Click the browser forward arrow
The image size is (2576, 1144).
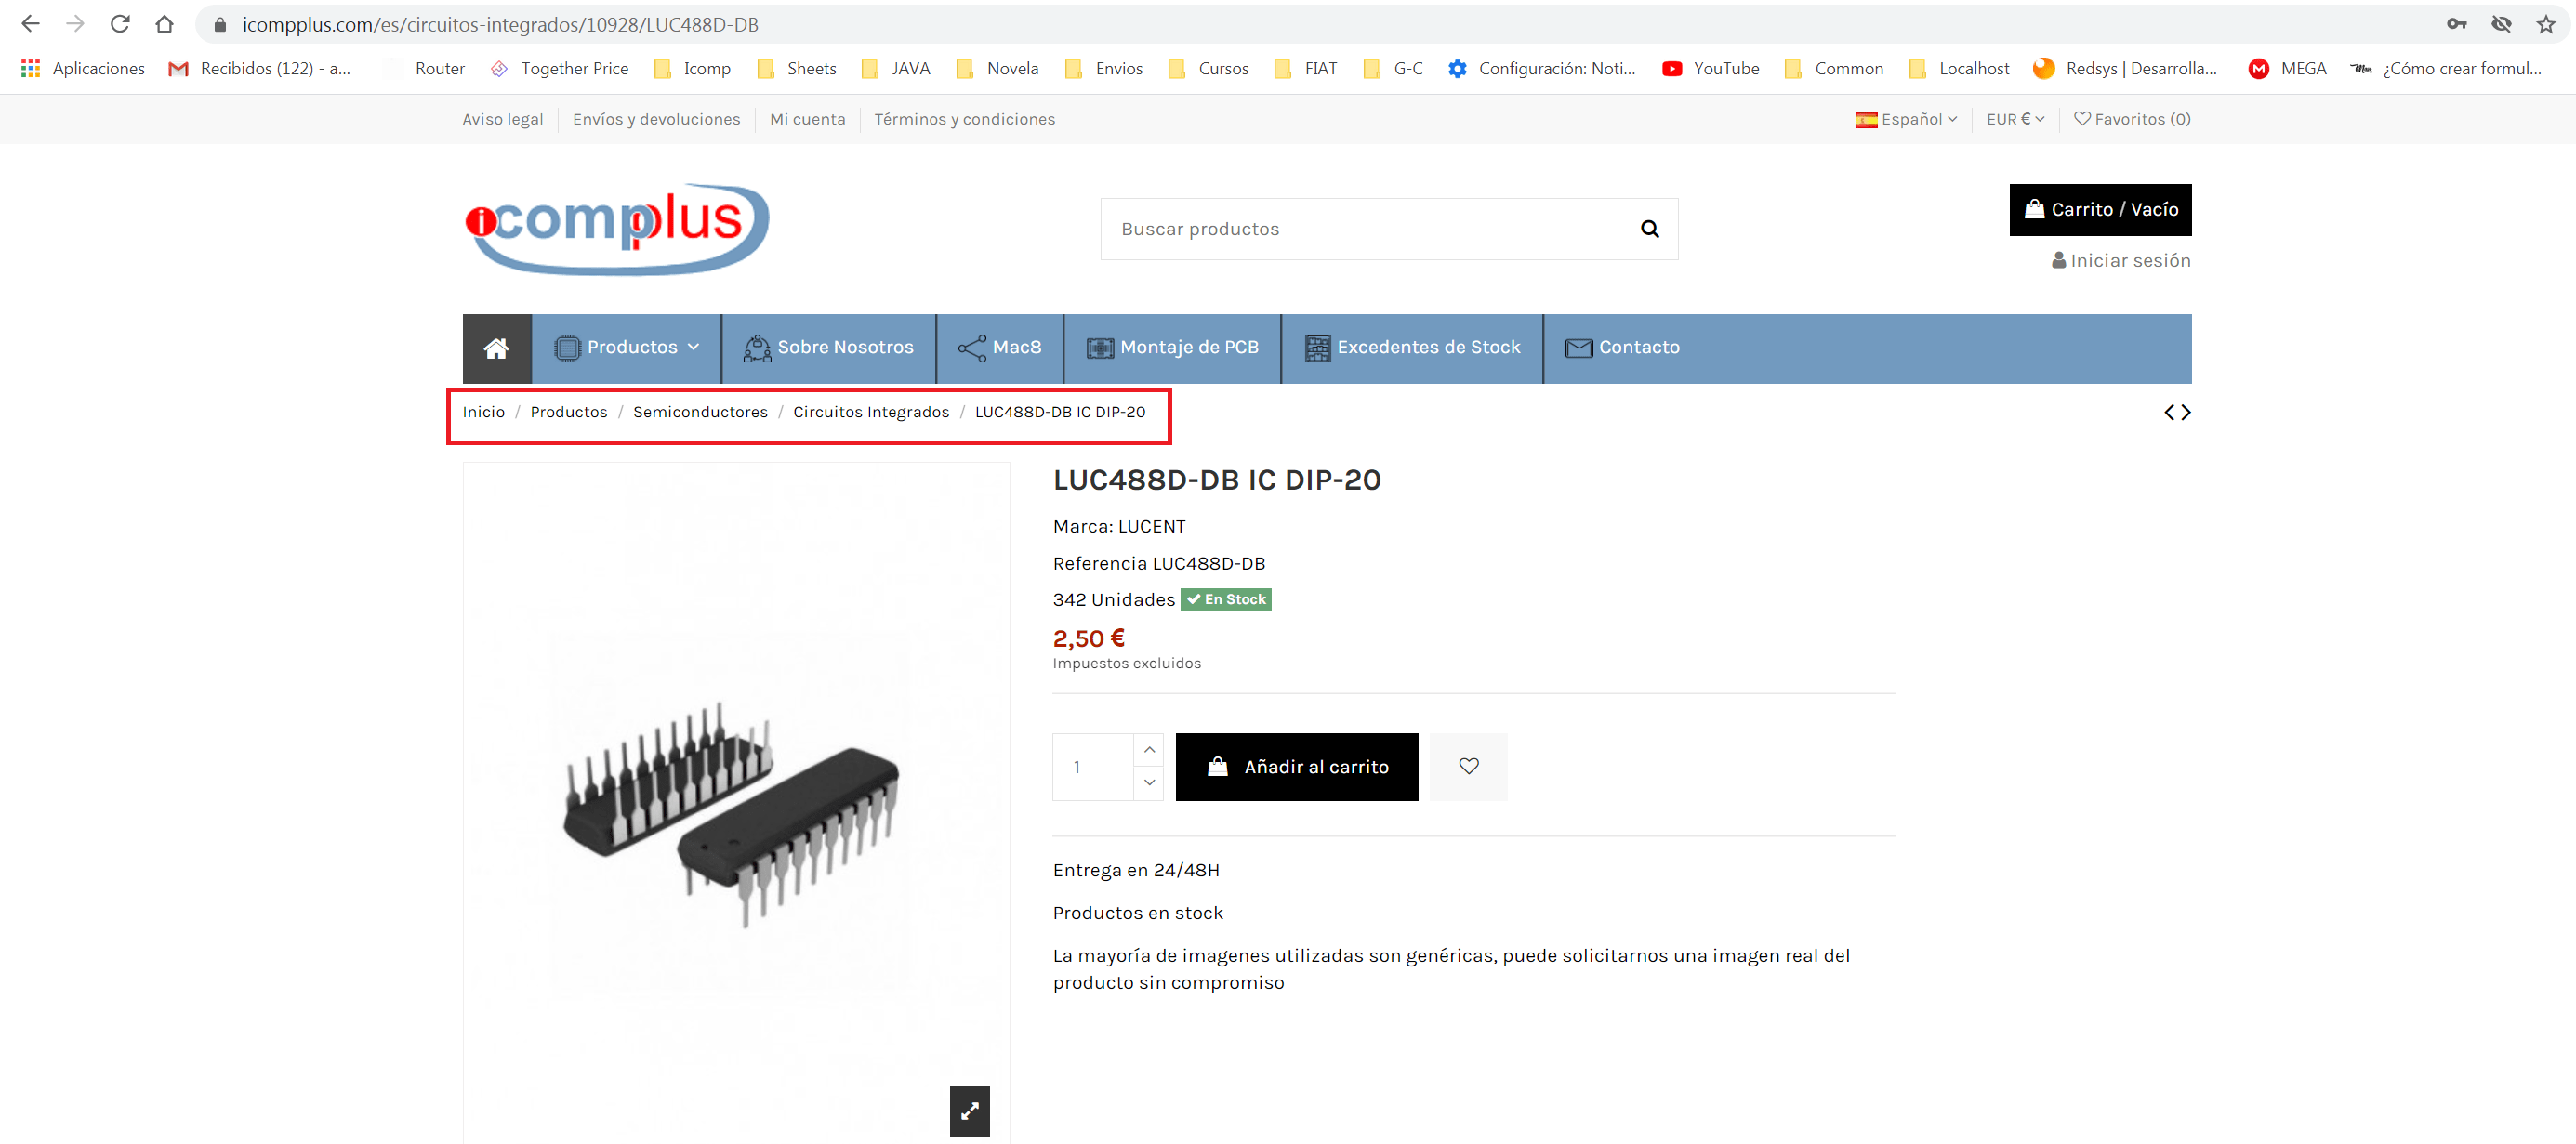click(75, 23)
